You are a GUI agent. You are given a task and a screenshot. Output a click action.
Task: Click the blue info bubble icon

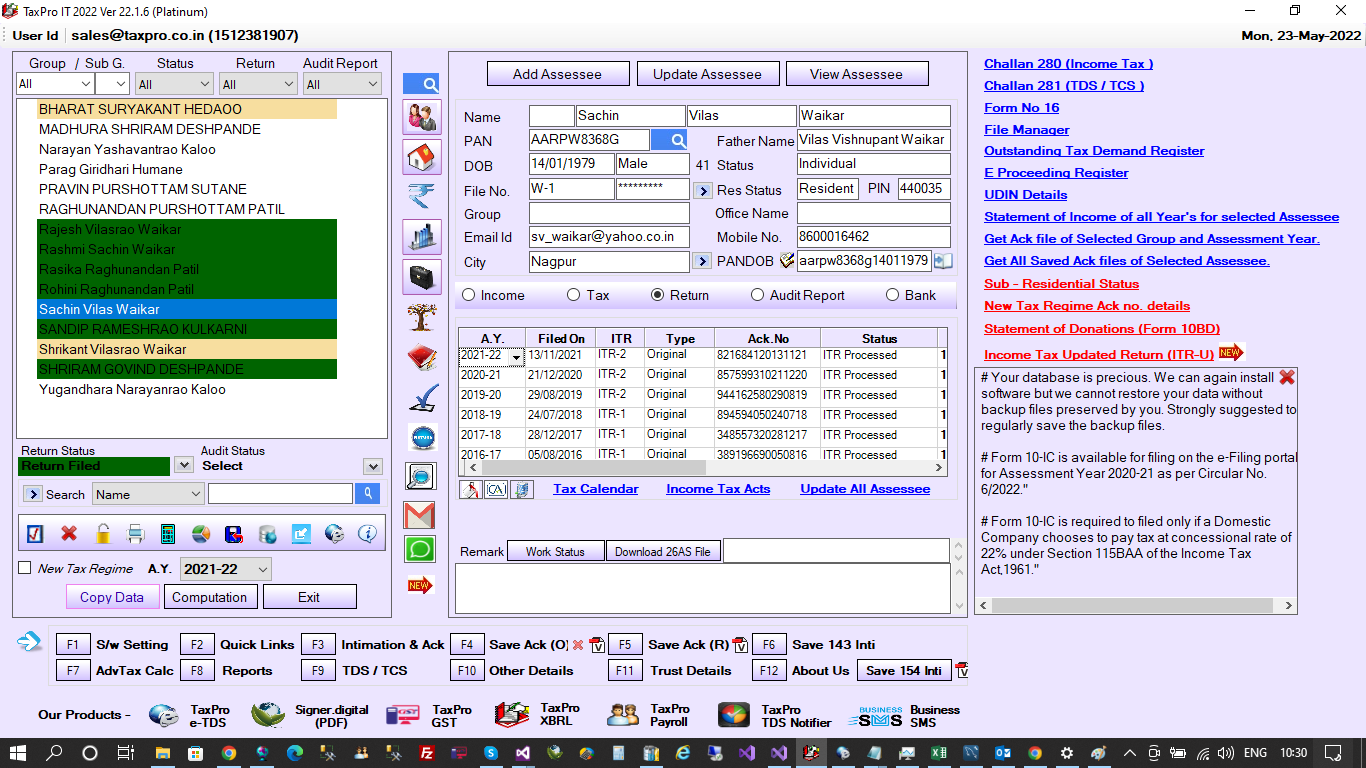tap(366, 534)
